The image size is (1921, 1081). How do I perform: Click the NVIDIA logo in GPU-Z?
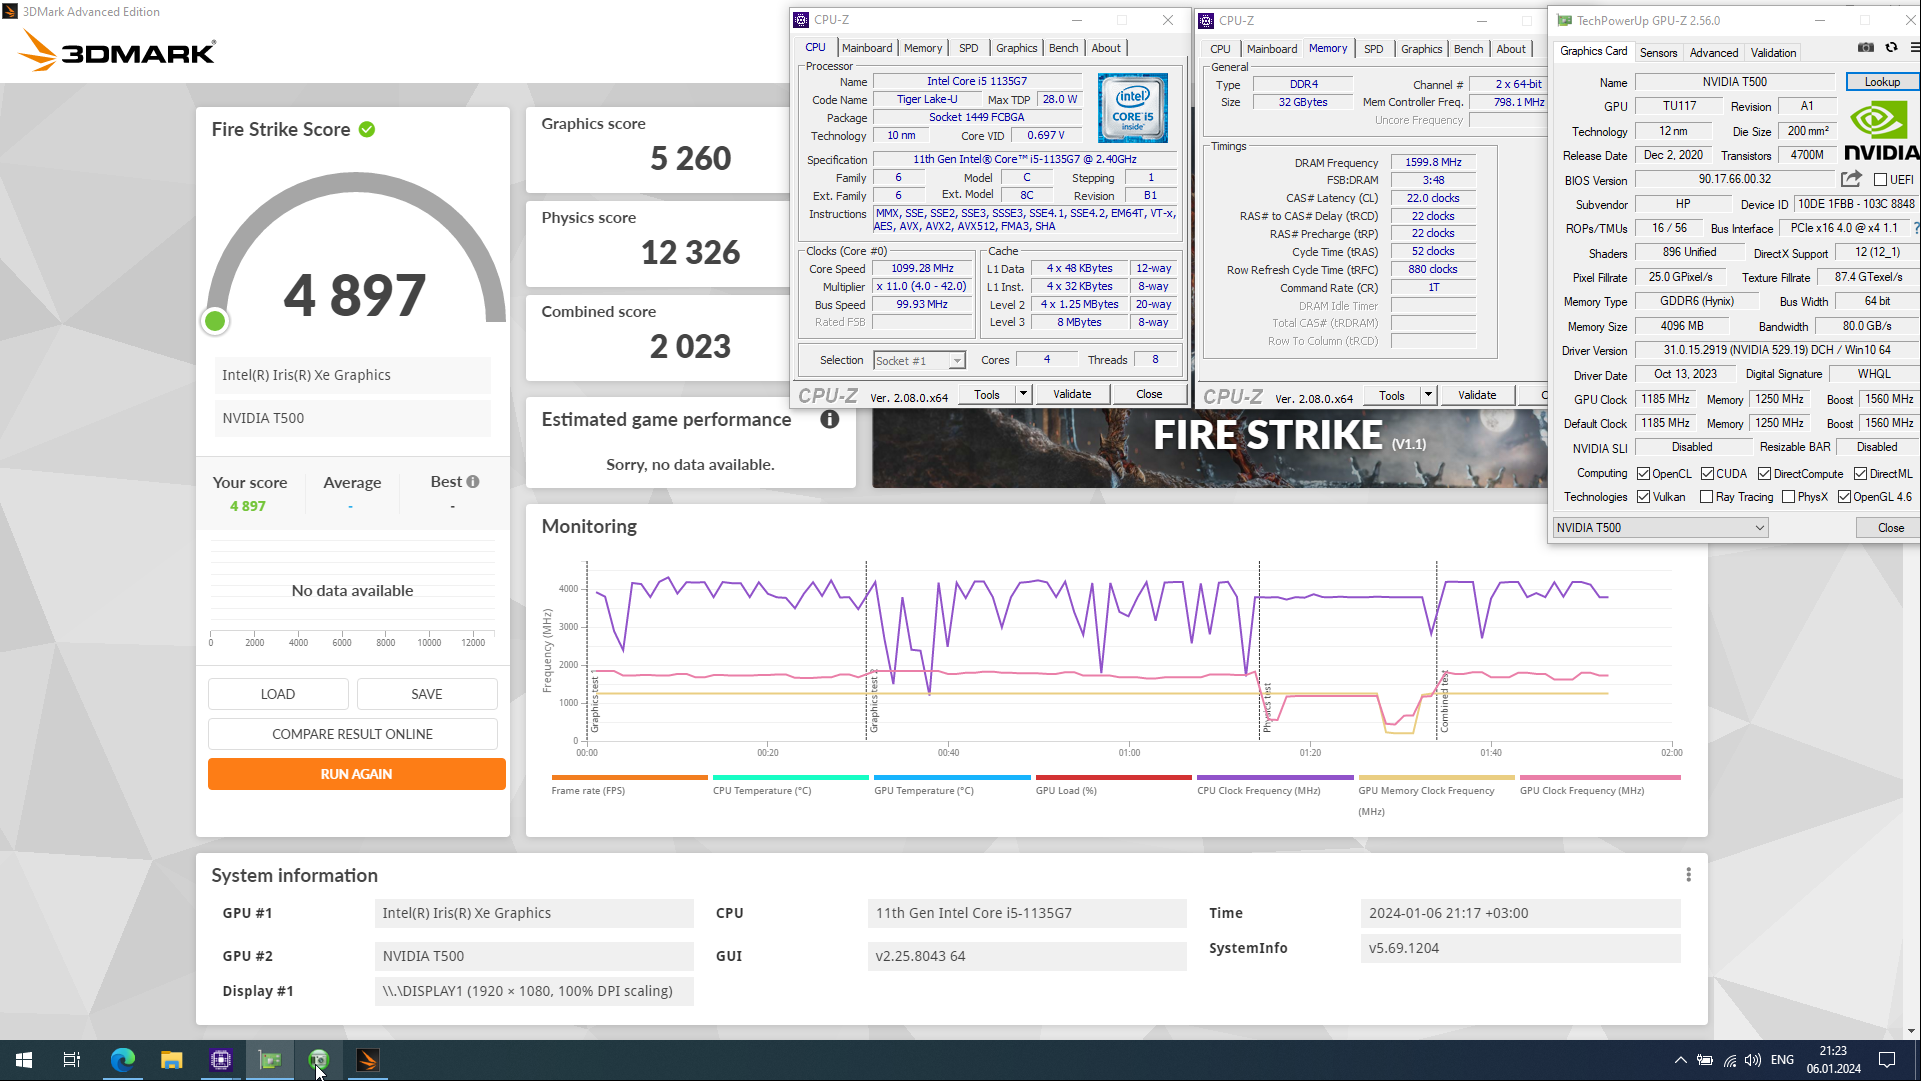1882,130
